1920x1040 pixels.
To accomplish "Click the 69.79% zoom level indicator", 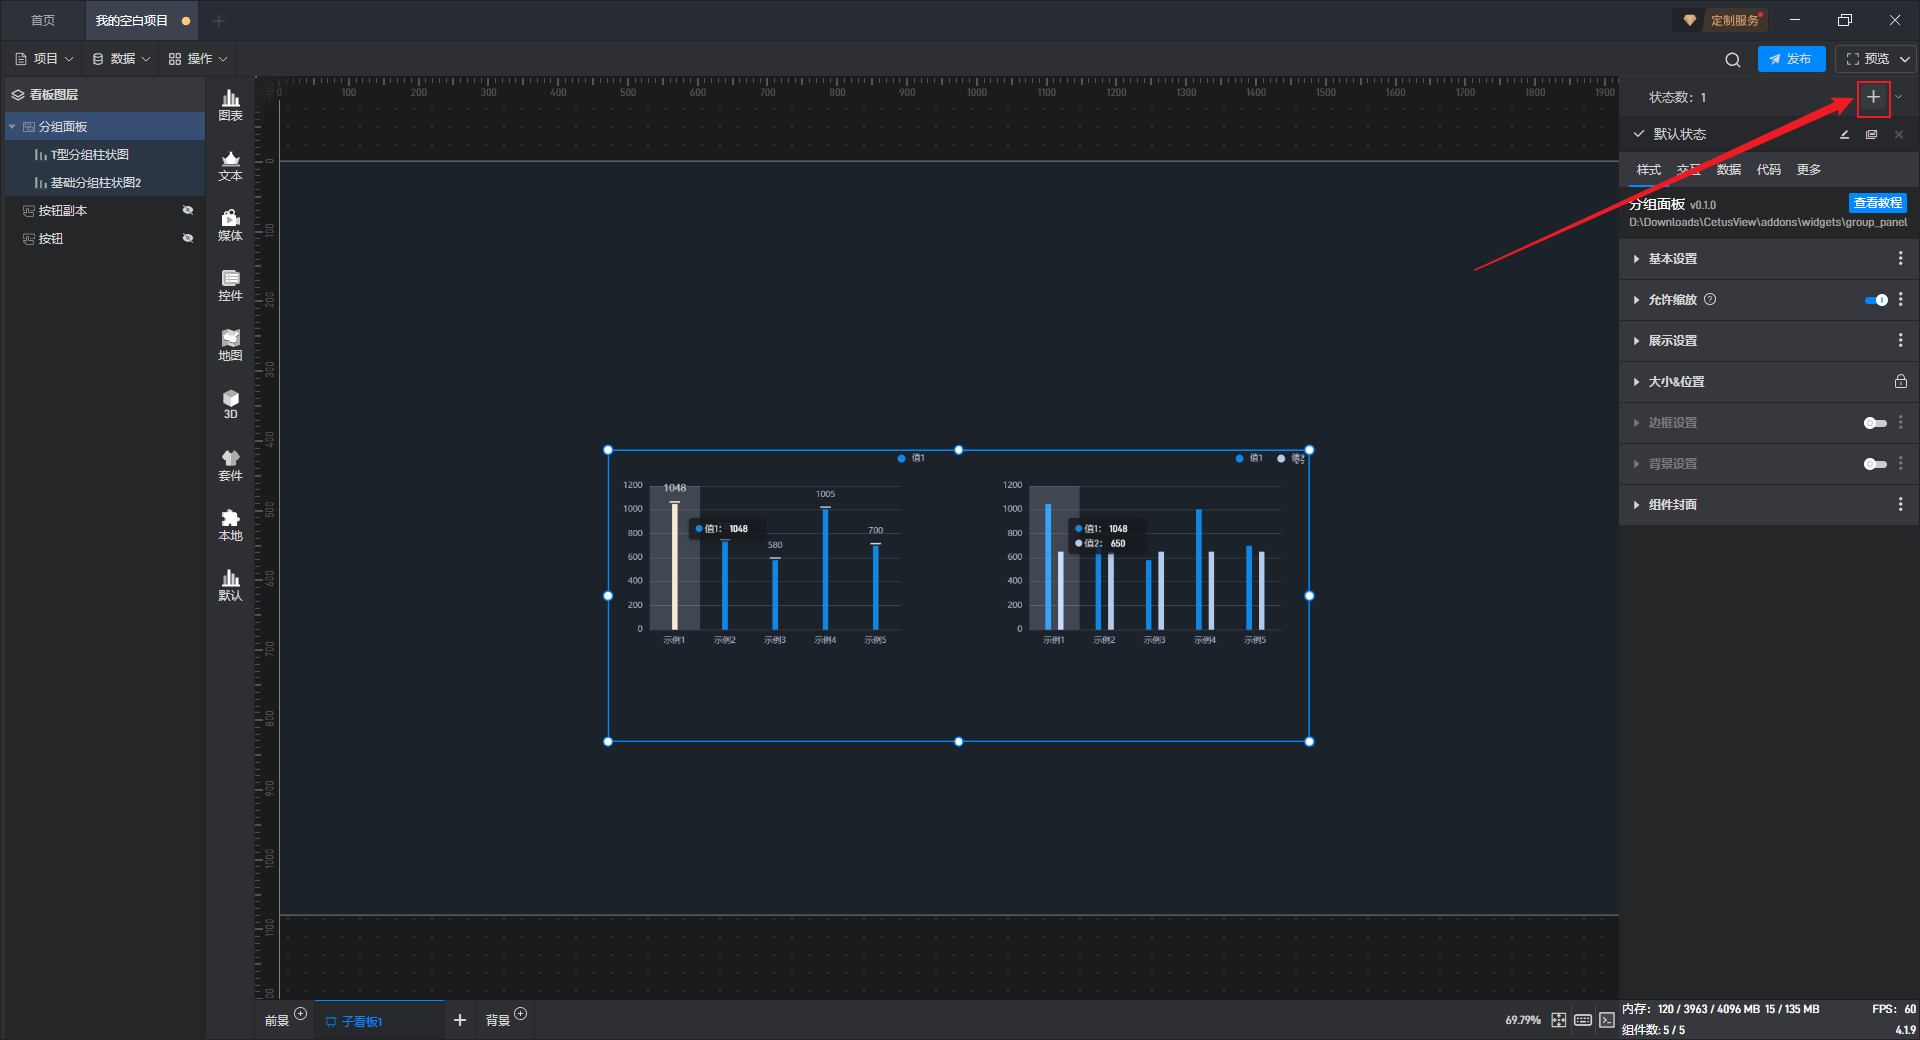I will click(1522, 1020).
